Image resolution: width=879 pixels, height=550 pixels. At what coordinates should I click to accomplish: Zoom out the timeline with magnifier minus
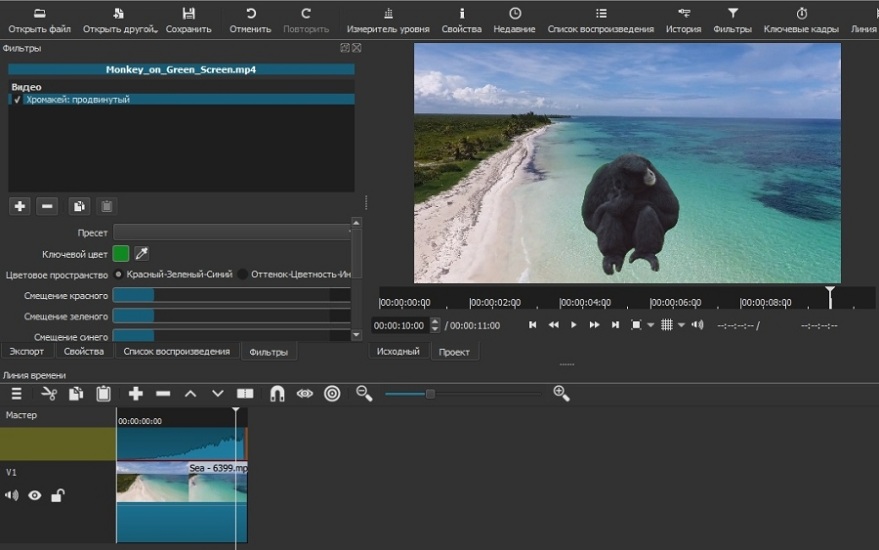coord(364,394)
